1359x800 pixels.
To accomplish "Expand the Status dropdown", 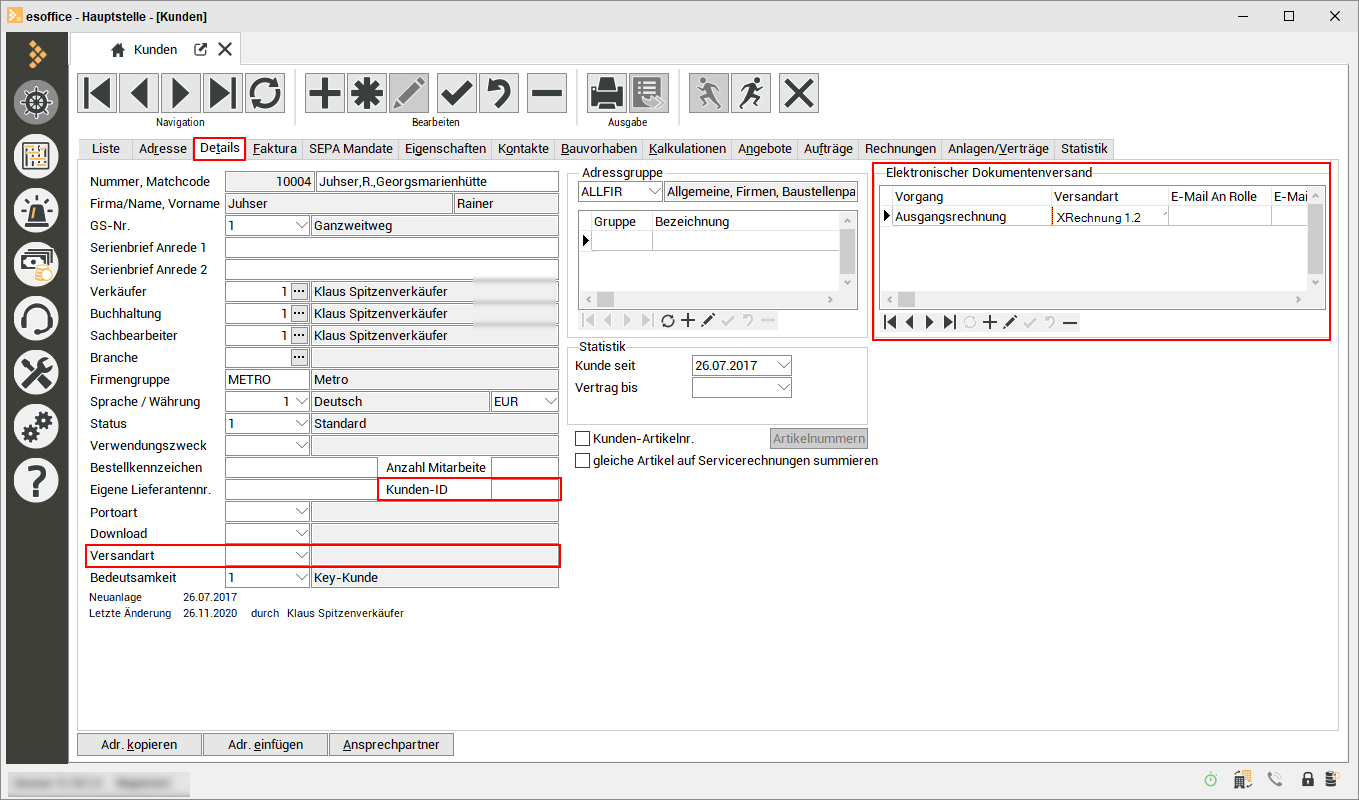I will coord(302,424).
